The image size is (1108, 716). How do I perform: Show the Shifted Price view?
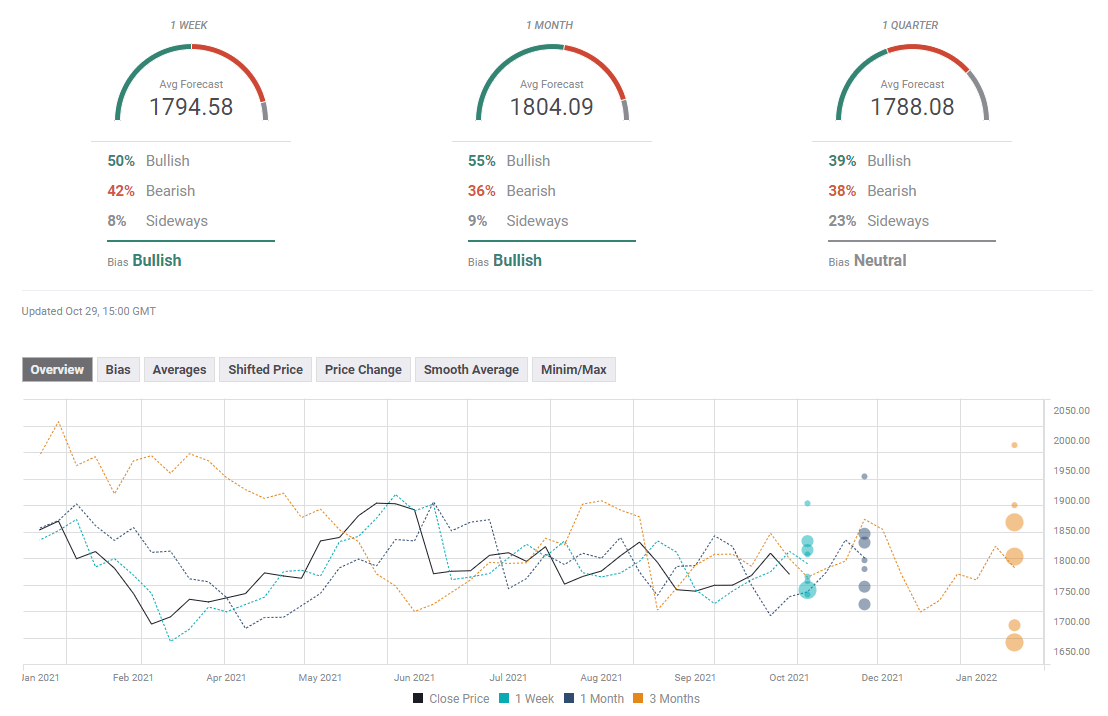coord(265,370)
